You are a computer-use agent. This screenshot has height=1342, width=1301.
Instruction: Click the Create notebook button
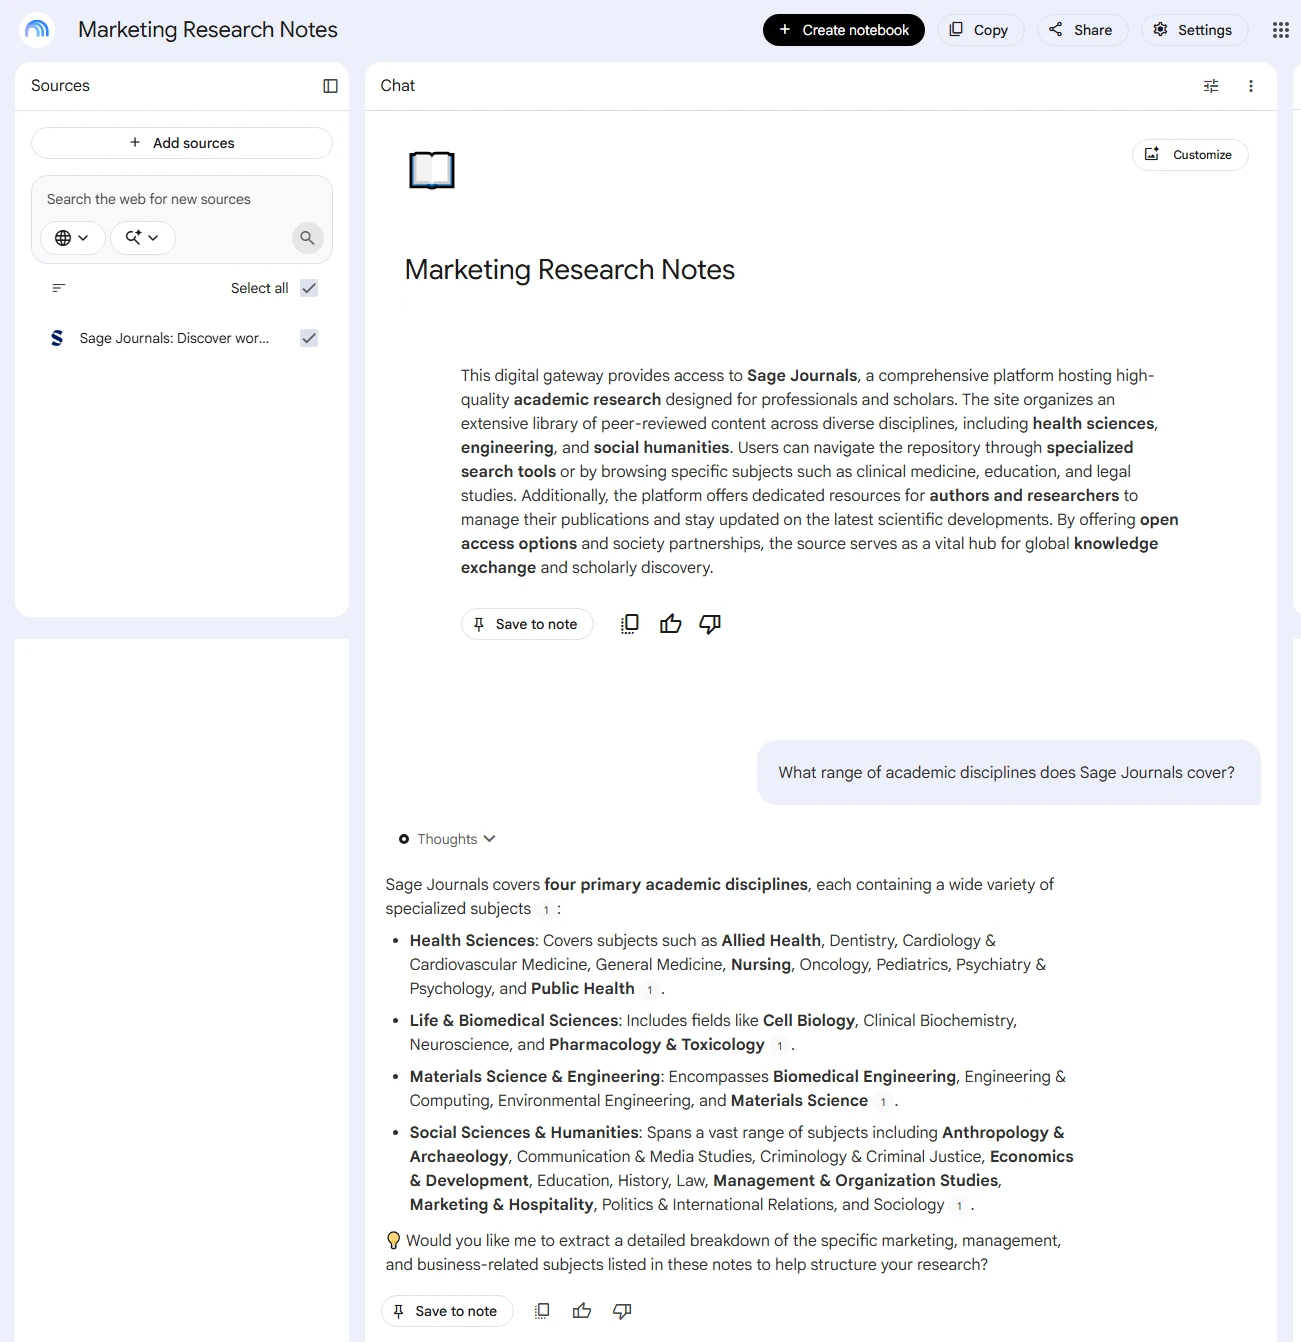click(844, 30)
